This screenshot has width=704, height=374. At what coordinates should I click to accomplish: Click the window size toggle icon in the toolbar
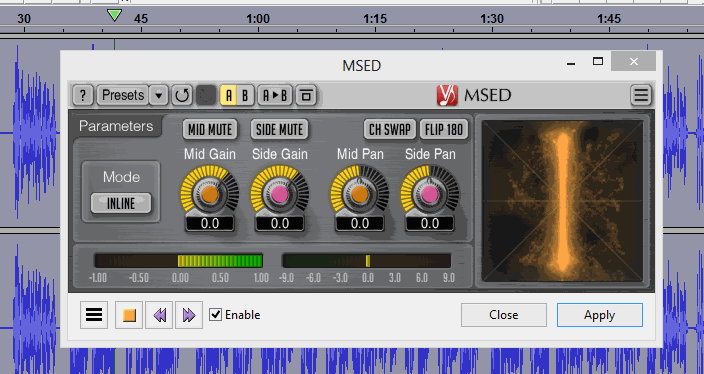click(306, 95)
